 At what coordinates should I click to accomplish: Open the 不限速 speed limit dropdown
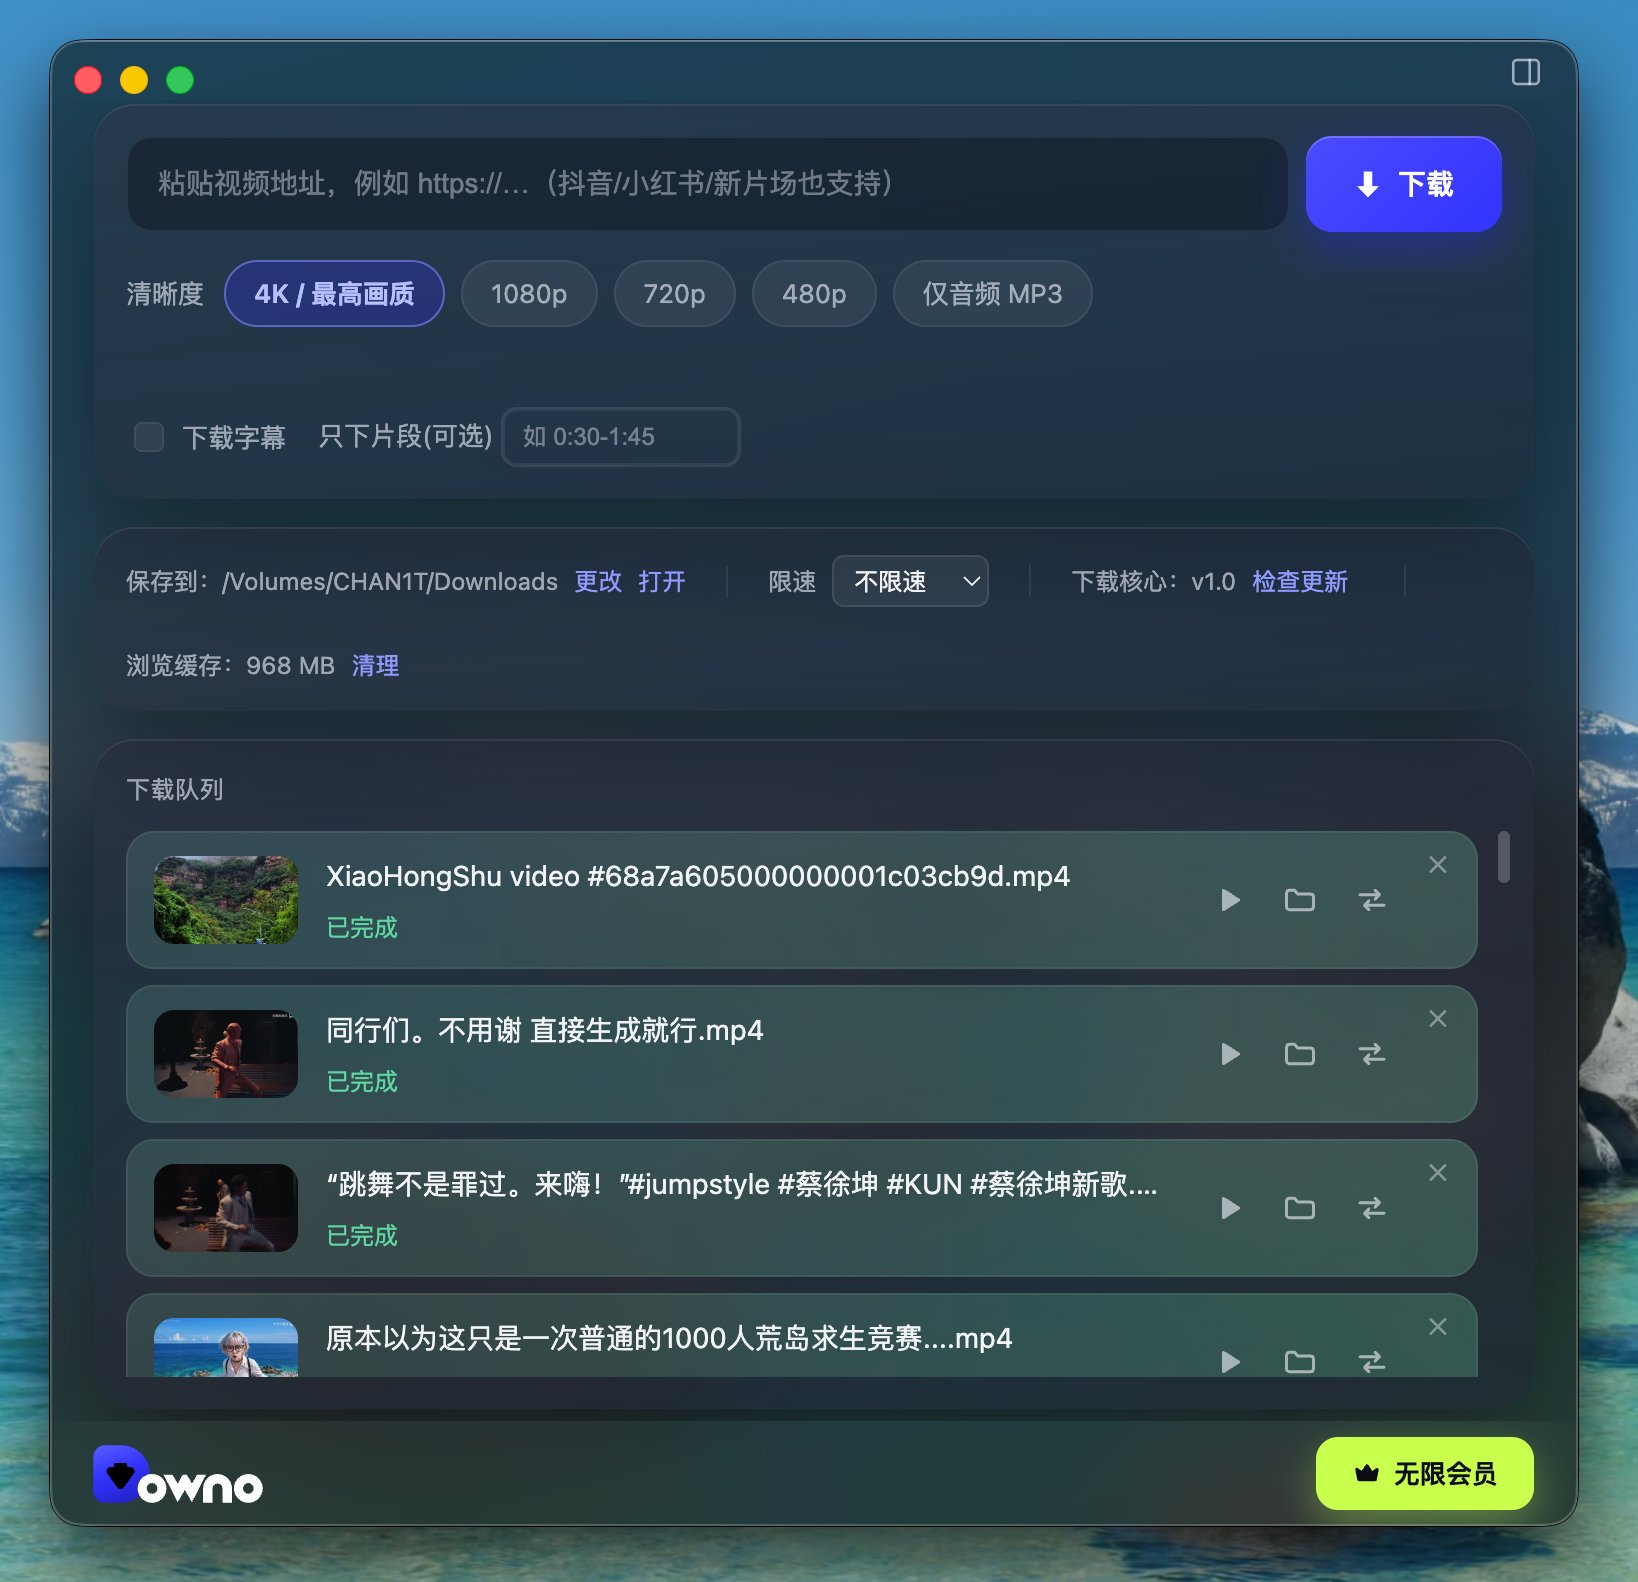(x=910, y=581)
